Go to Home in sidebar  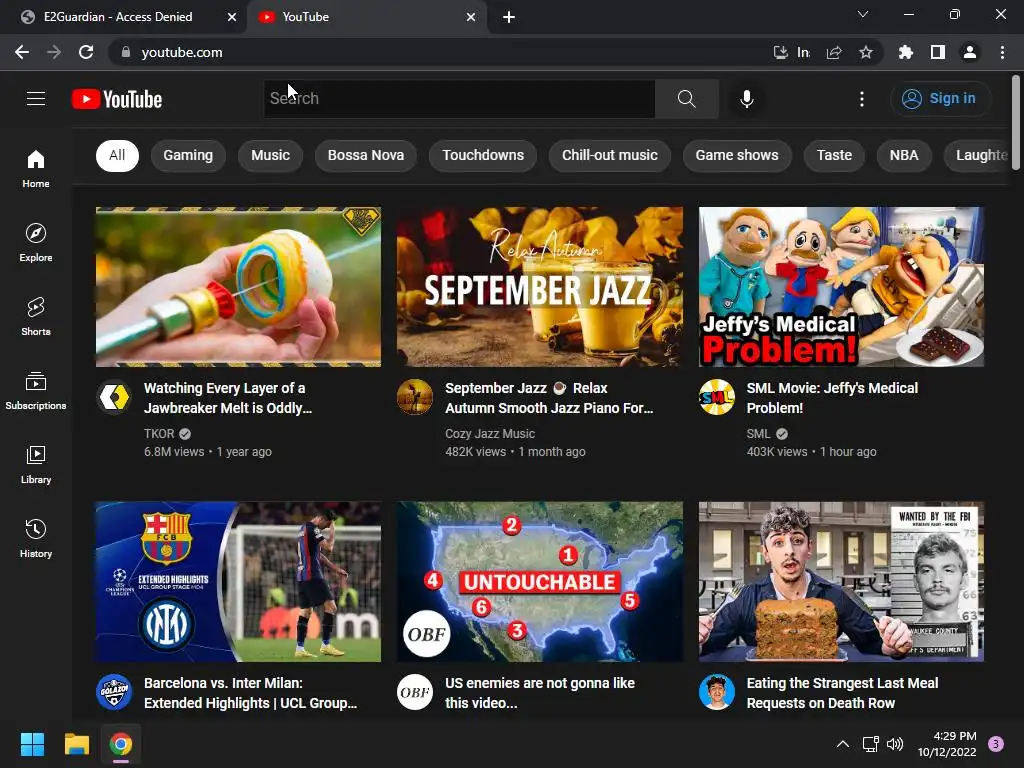[36, 168]
